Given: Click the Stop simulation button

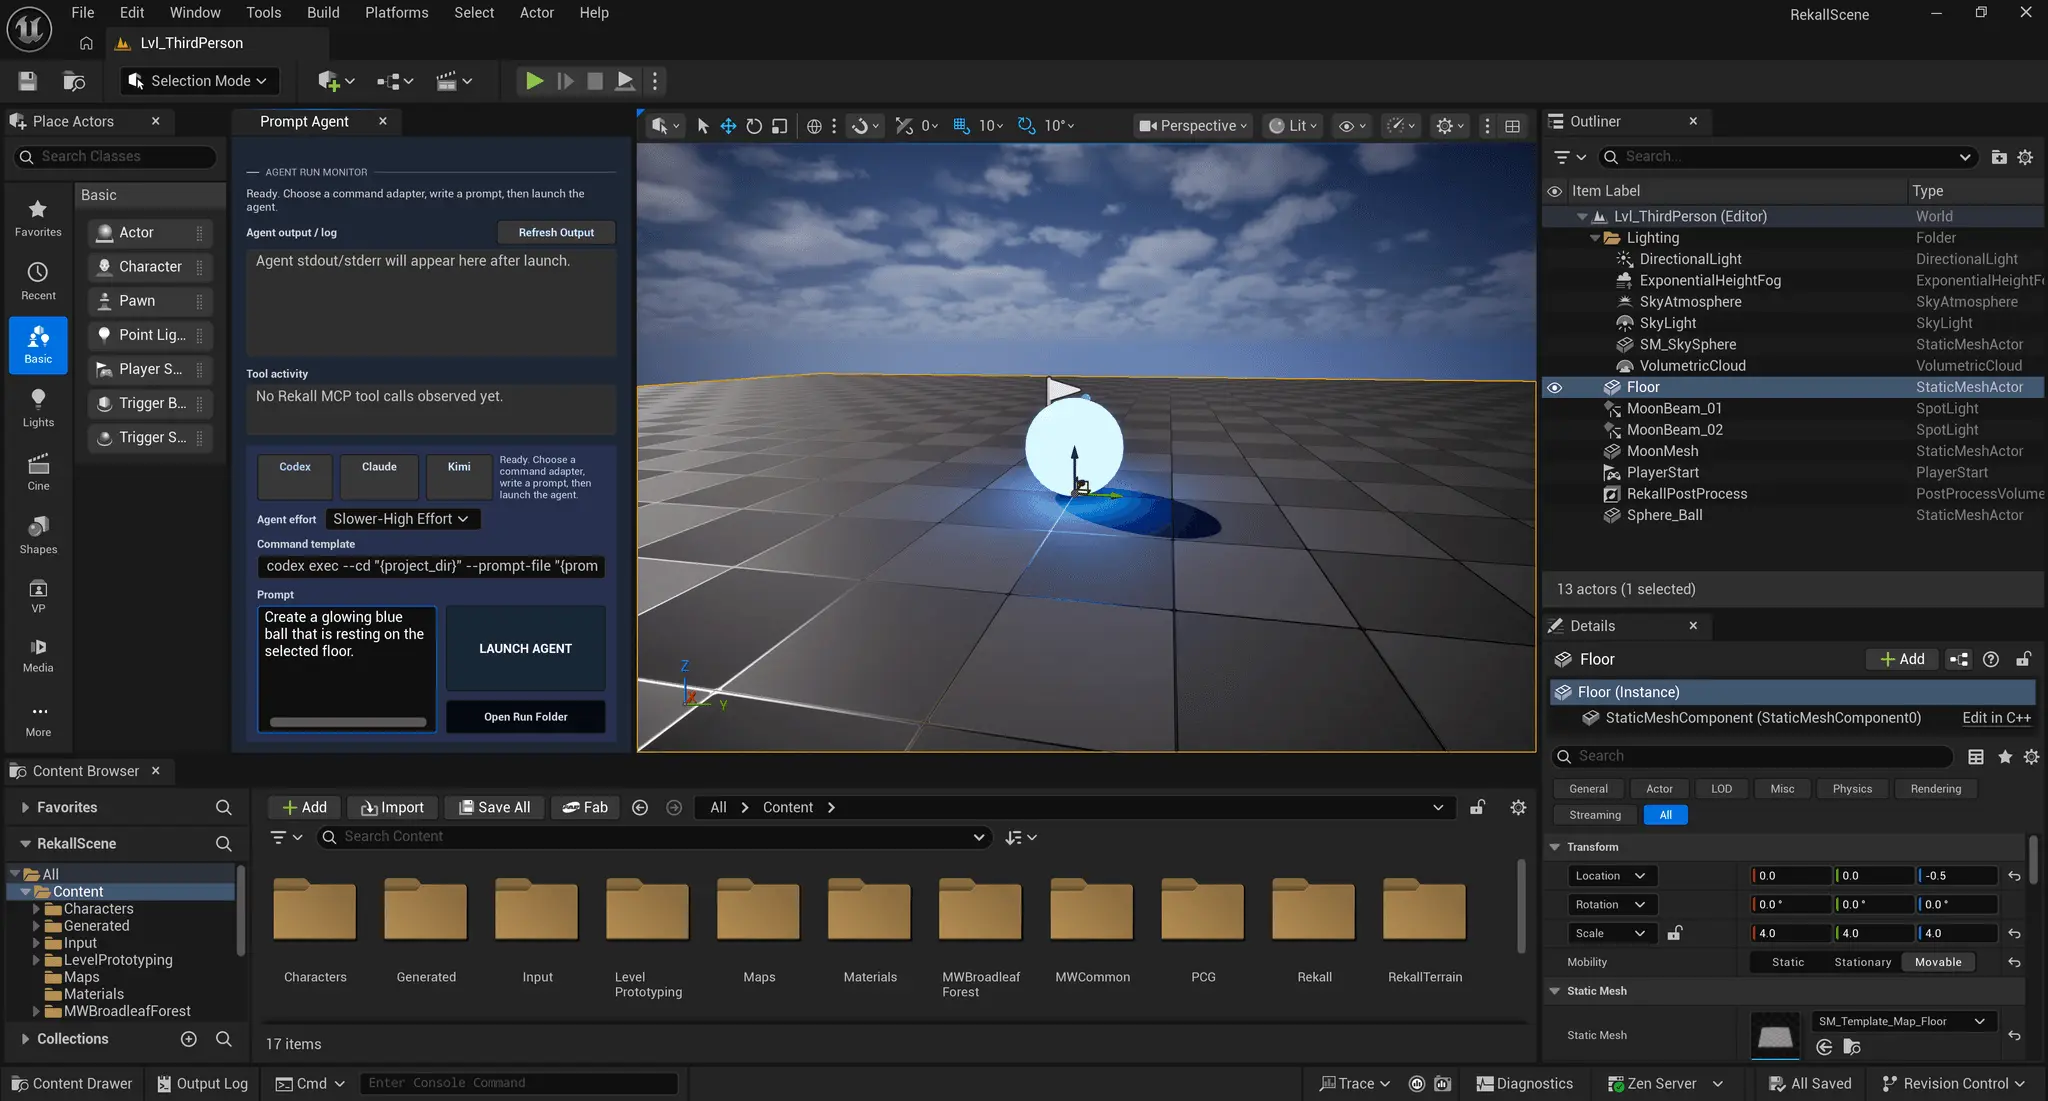Looking at the screenshot, I should pyautogui.click(x=595, y=81).
